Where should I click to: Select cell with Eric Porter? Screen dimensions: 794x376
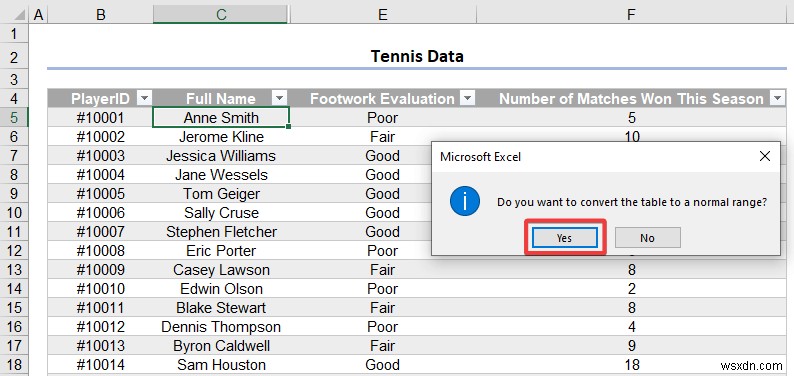221,251
